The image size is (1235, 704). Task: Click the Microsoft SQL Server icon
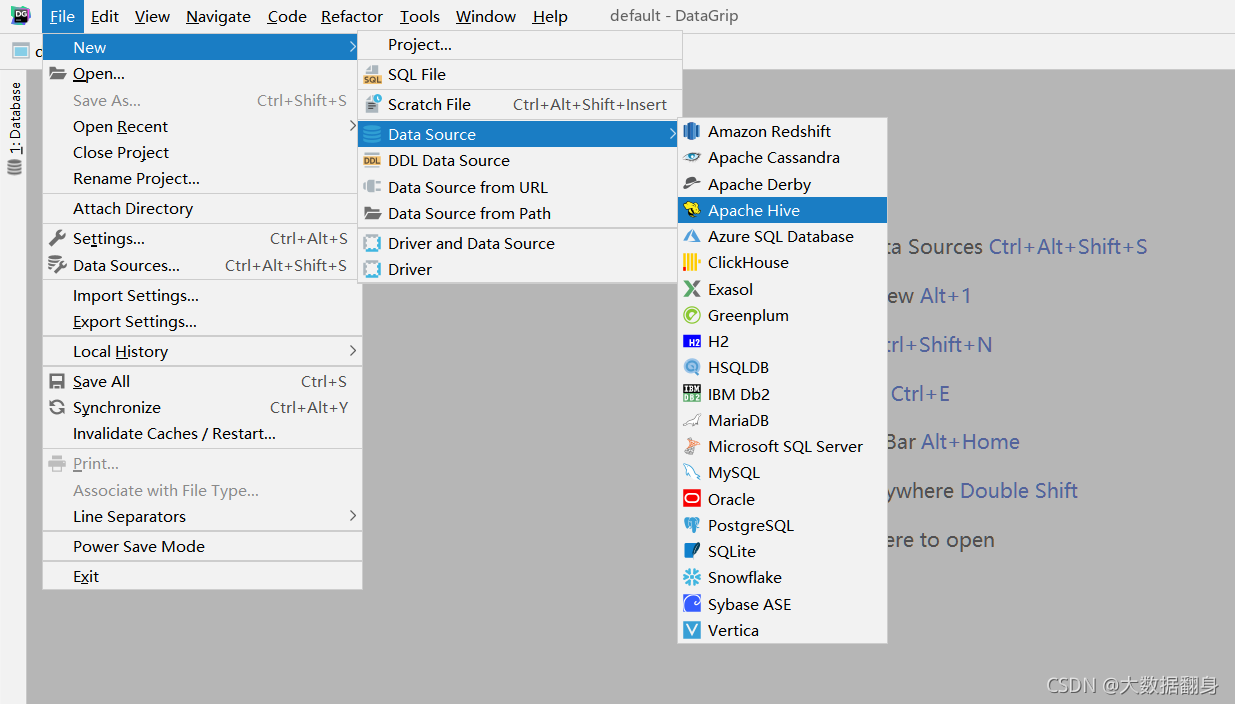pyautogui.click(x=692, y=447)
